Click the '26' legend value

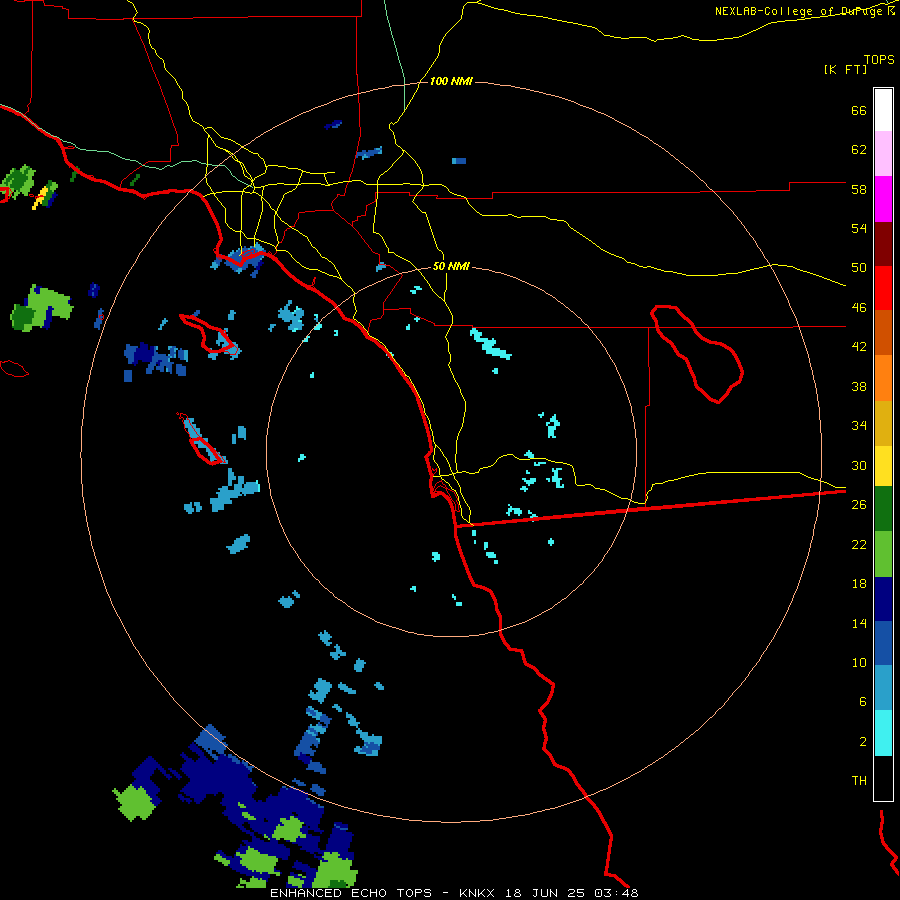click(859, 505)
